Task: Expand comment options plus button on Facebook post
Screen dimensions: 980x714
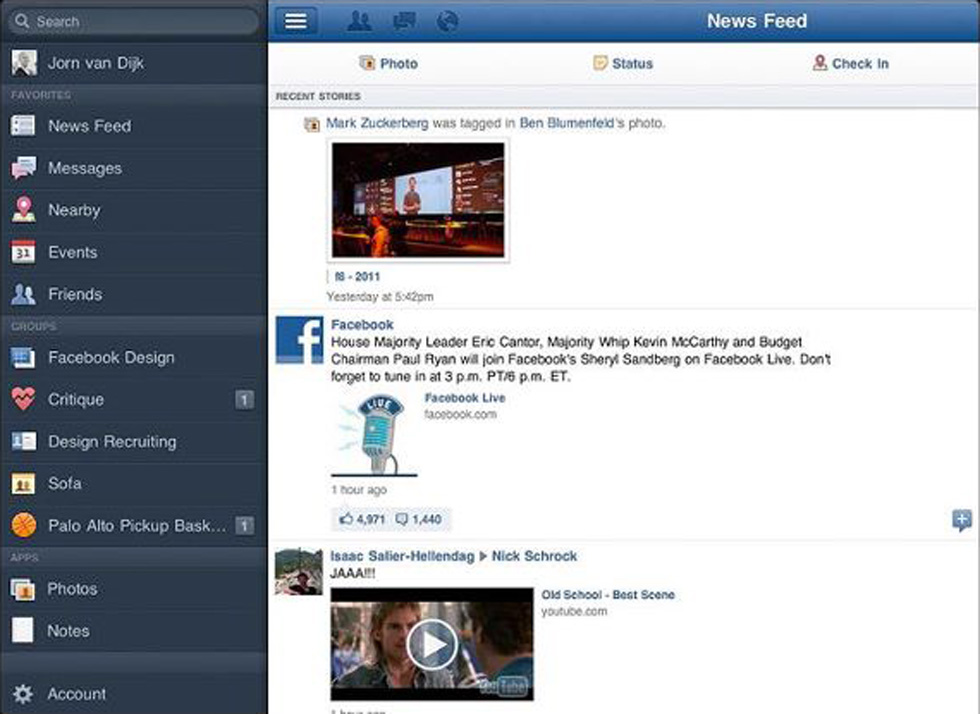Action: tap(961, 519)
